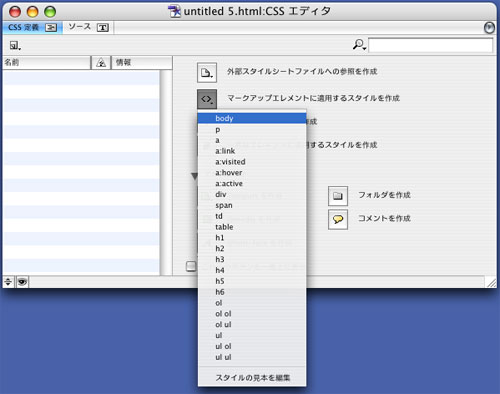Switch to the ソース tab
The image size is (500, 394).
(x=88, y=27)
